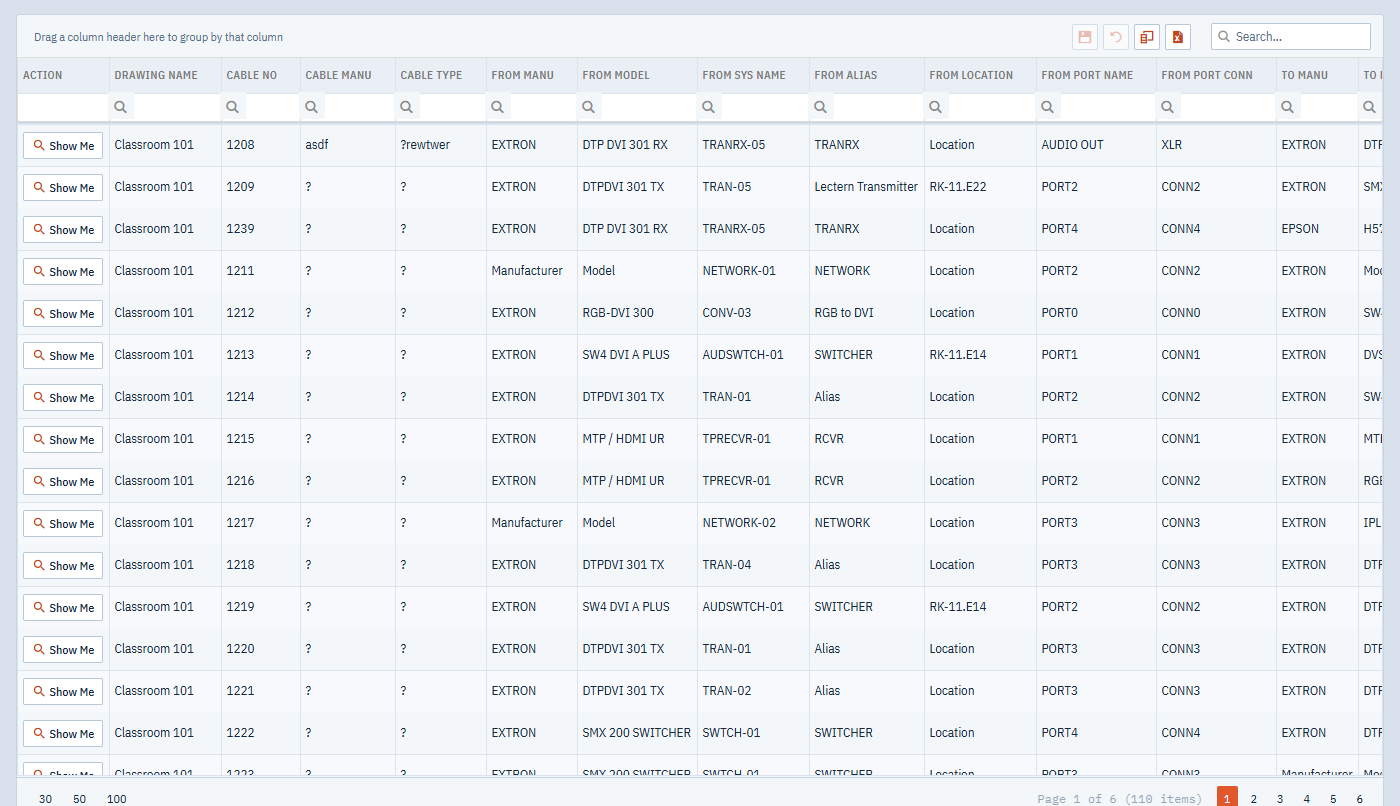Sort by Drawing Name column header
Image resolution: width=1400 pixels, height=806 pixels.
pyautogui.click(x=165, y=75)
